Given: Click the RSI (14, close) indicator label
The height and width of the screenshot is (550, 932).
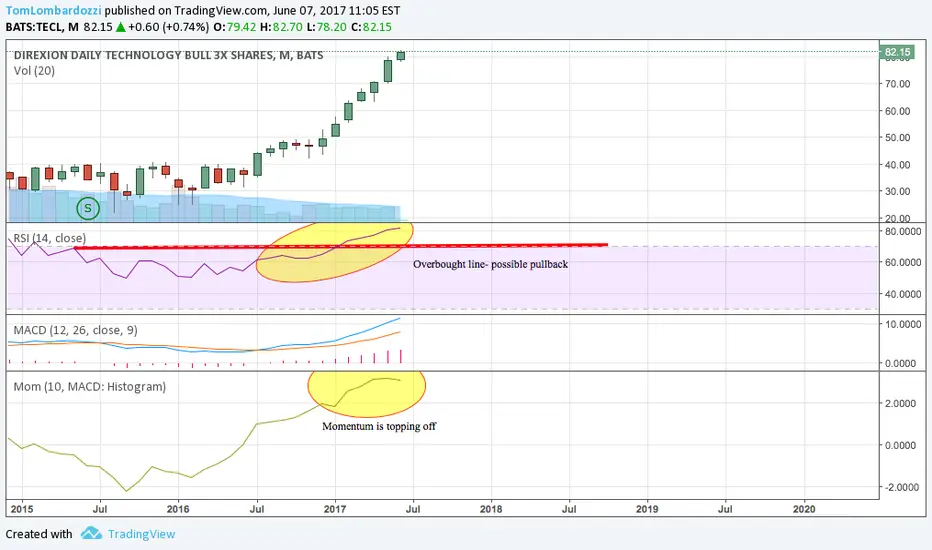Looking at the screenshot, I should [50, 238].
